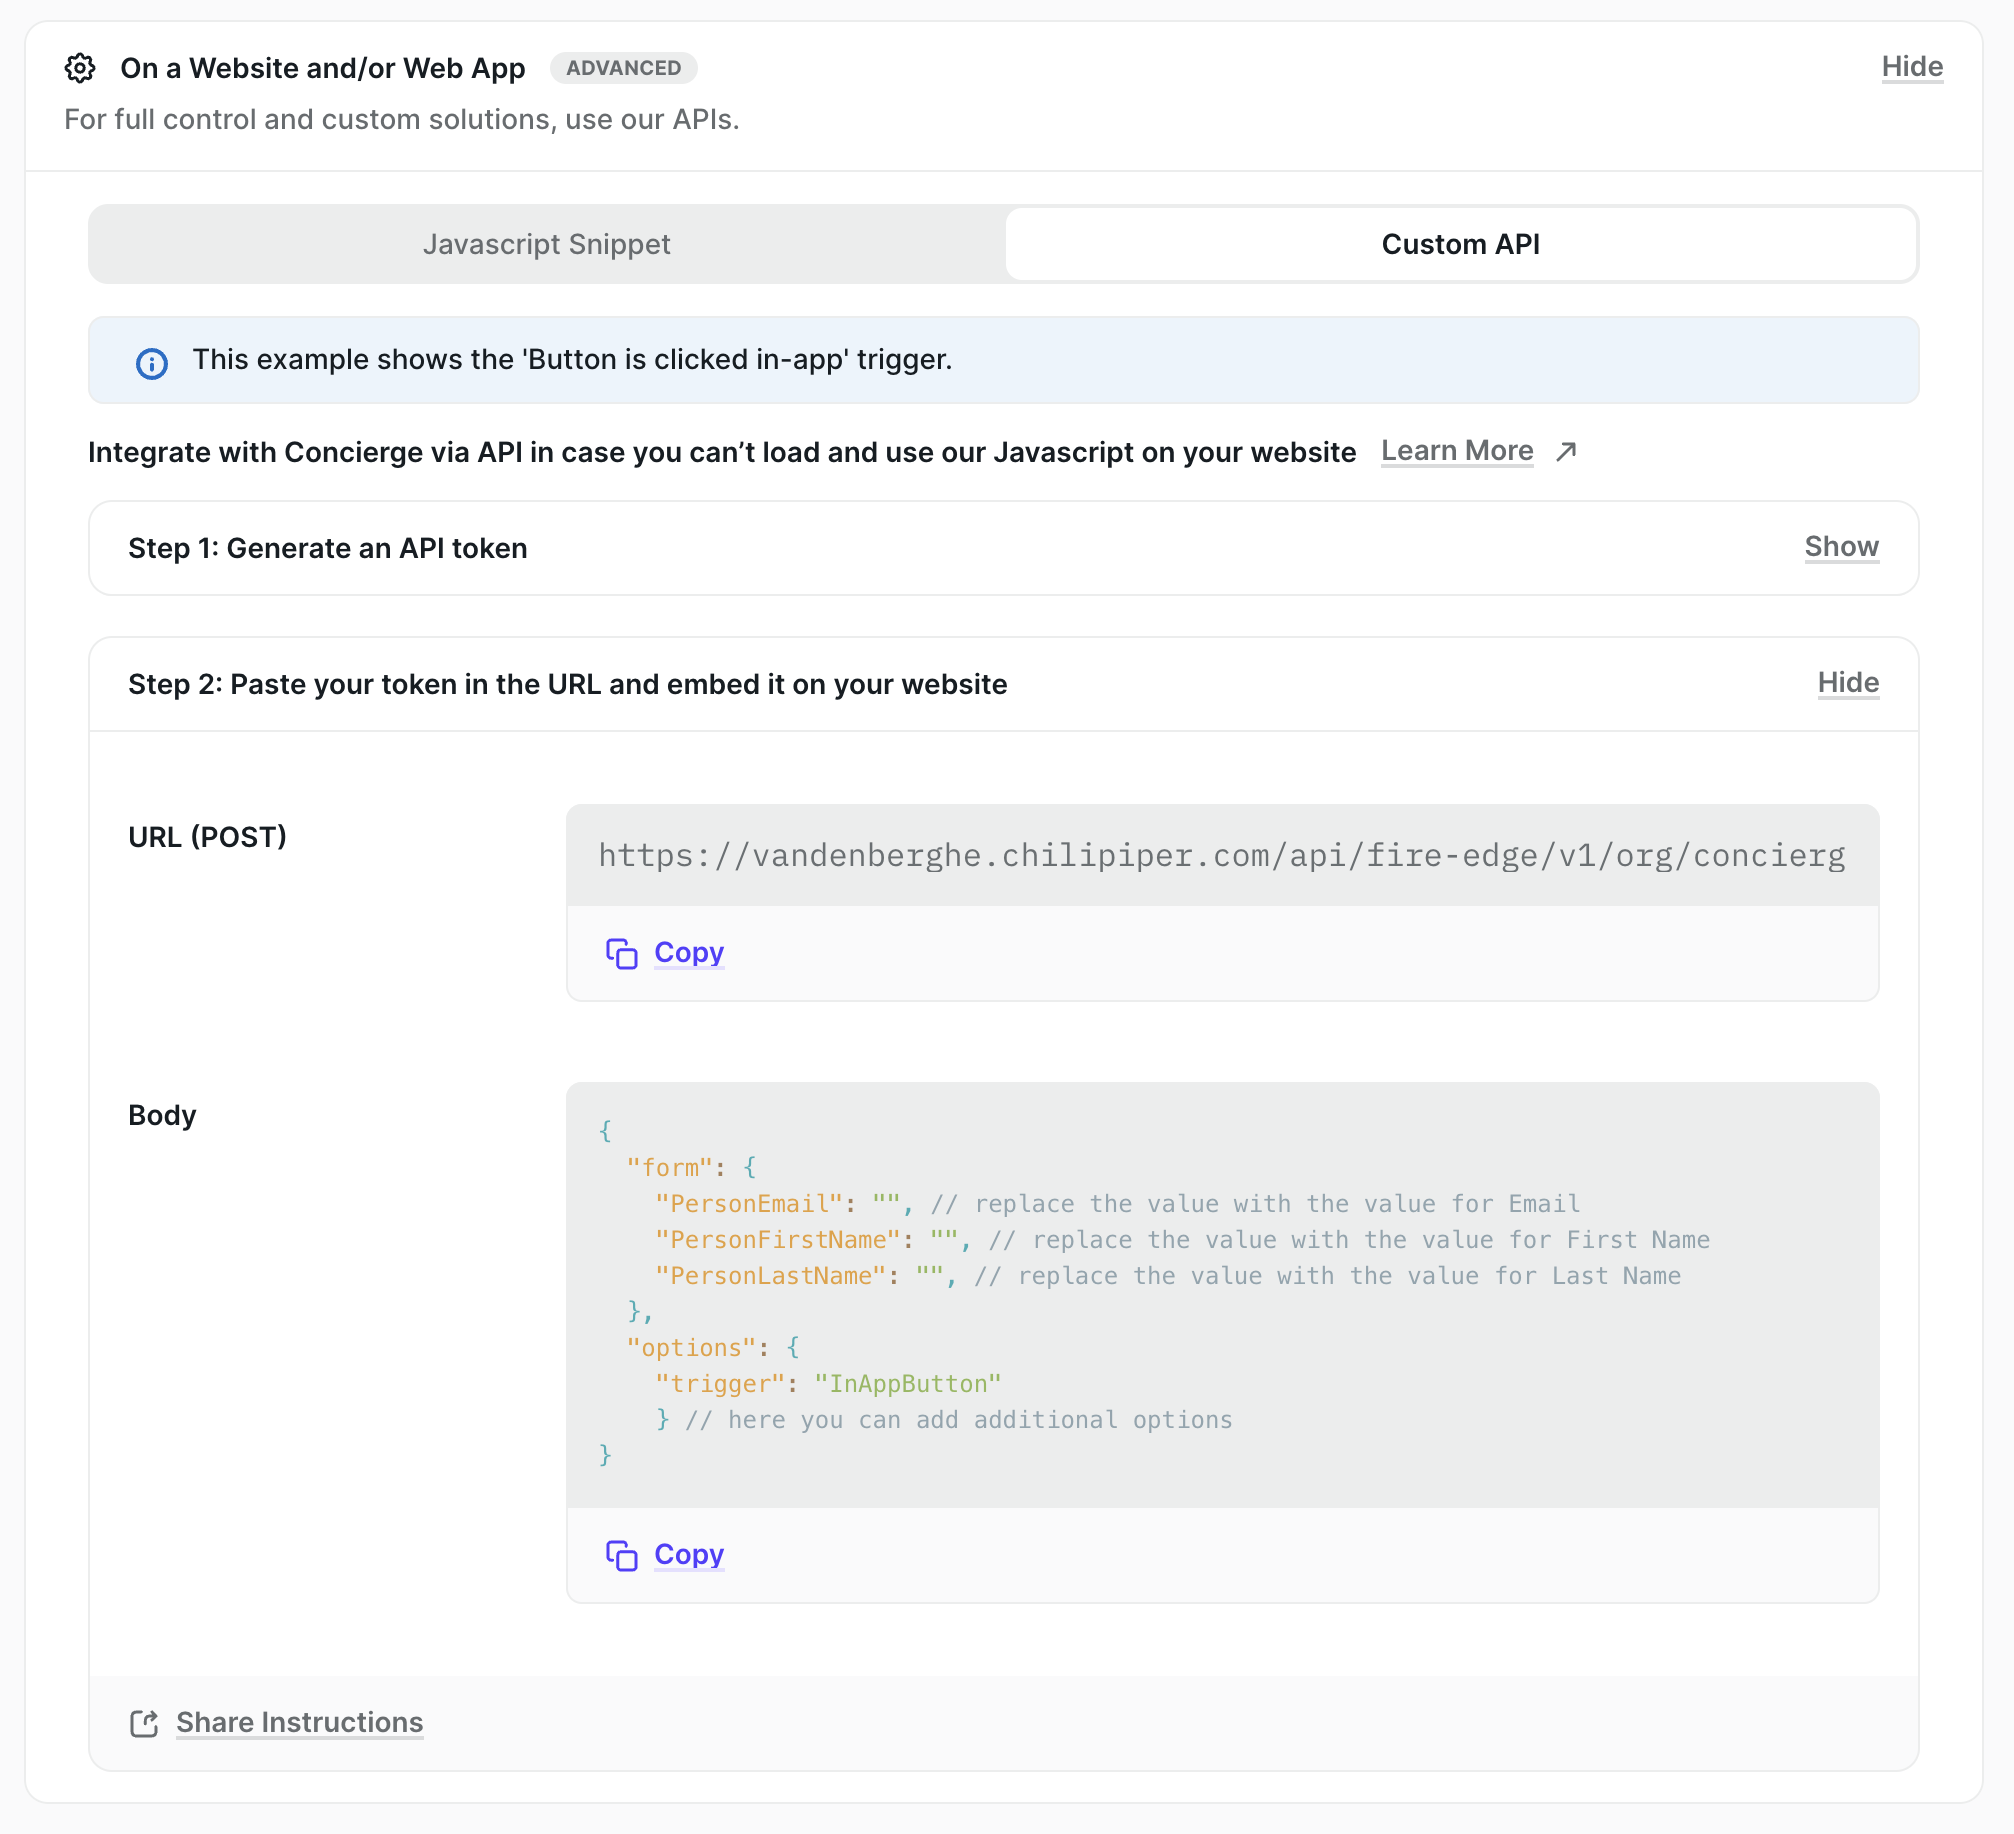This screenshot has height=1834, width=2014.
Task: Open the Learn More link
Action: click(1456, 451)
